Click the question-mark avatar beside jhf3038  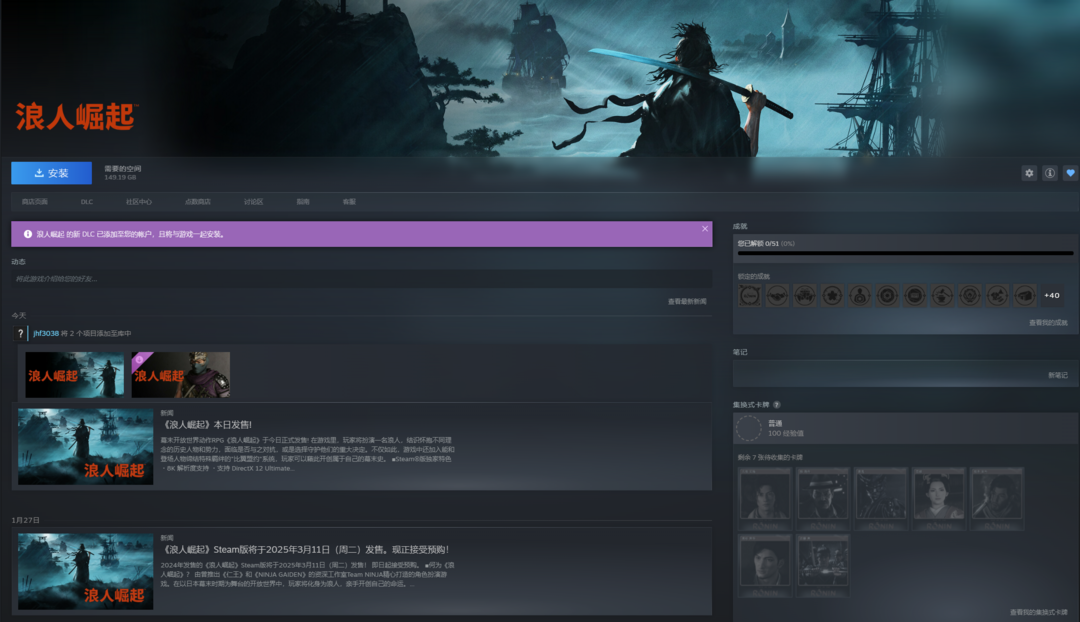point(21,333)
